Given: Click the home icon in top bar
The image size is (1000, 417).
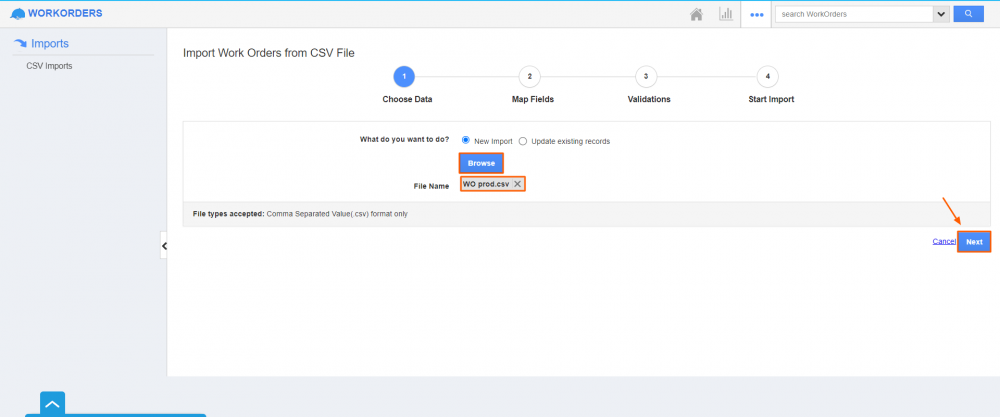Looking at the screenshot, I should click(696, 14).
